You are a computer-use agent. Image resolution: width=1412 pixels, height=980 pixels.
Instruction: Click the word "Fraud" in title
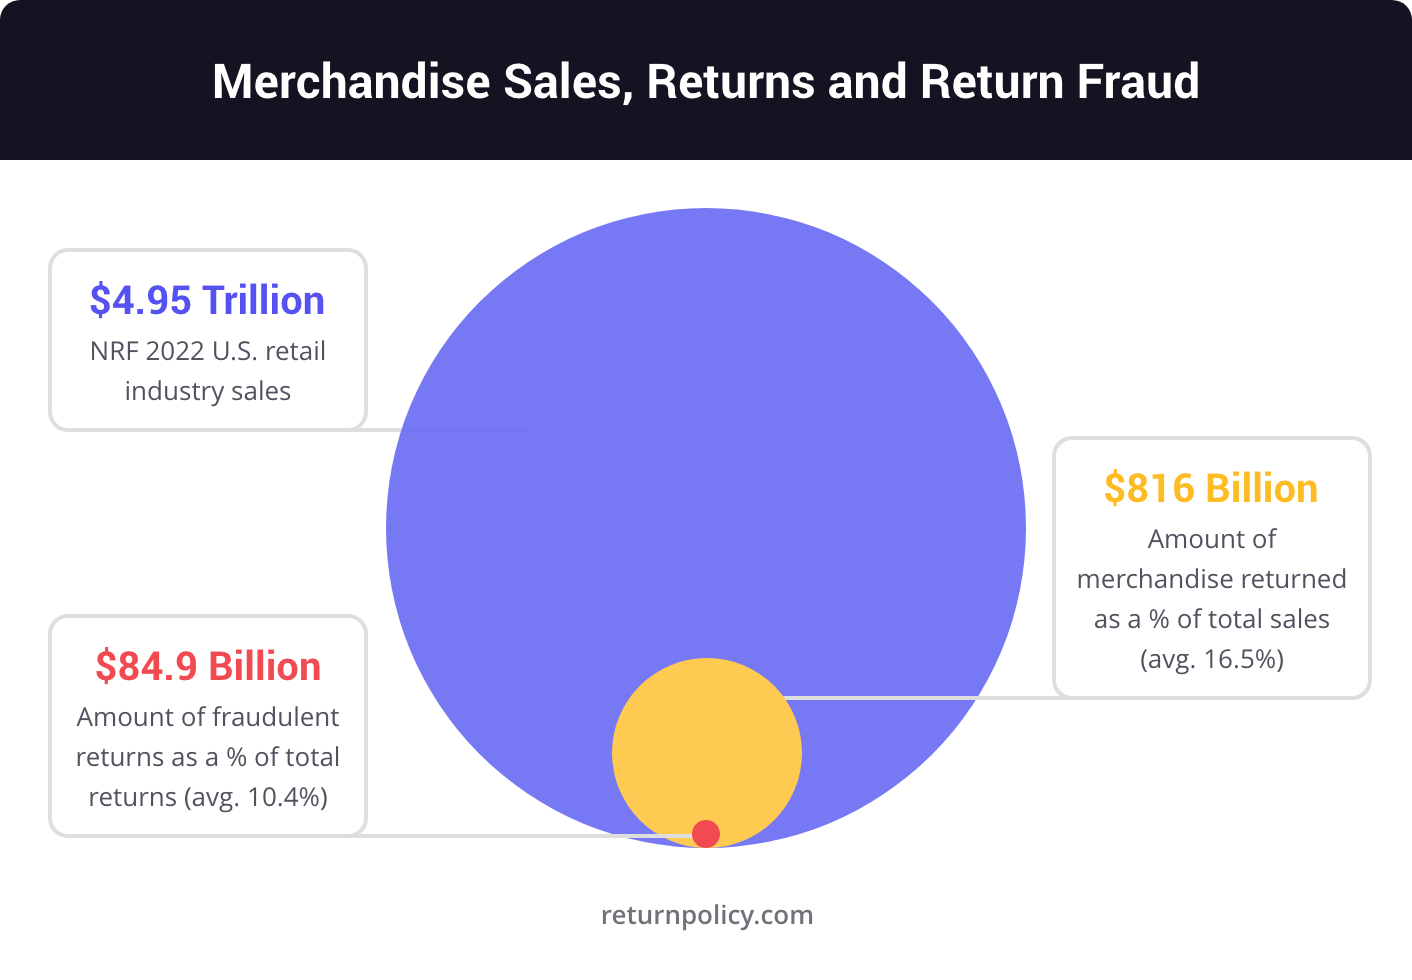pos(1138,81)
